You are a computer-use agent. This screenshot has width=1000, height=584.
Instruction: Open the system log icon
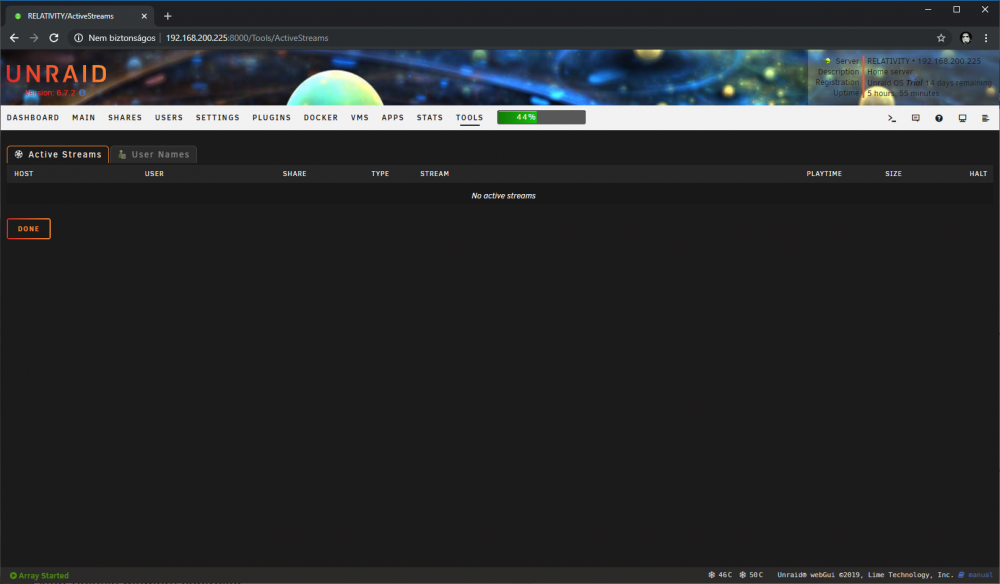985,118
